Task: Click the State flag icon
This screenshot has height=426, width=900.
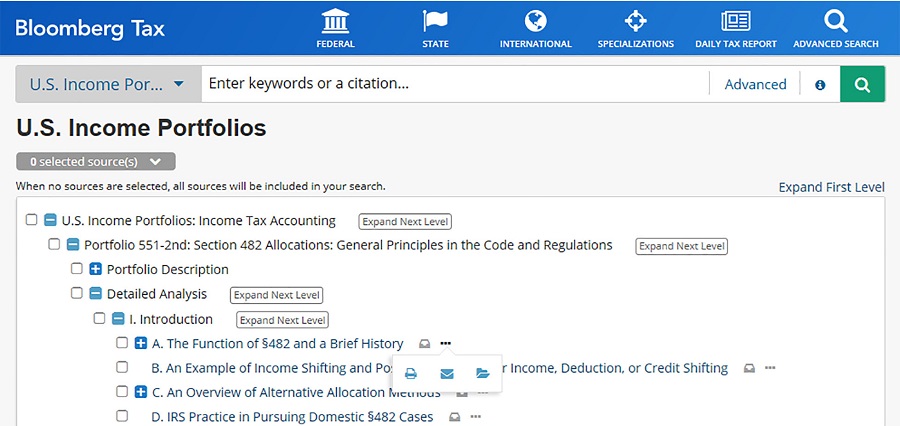Action: pyautogui.click(x=435, y=21)
